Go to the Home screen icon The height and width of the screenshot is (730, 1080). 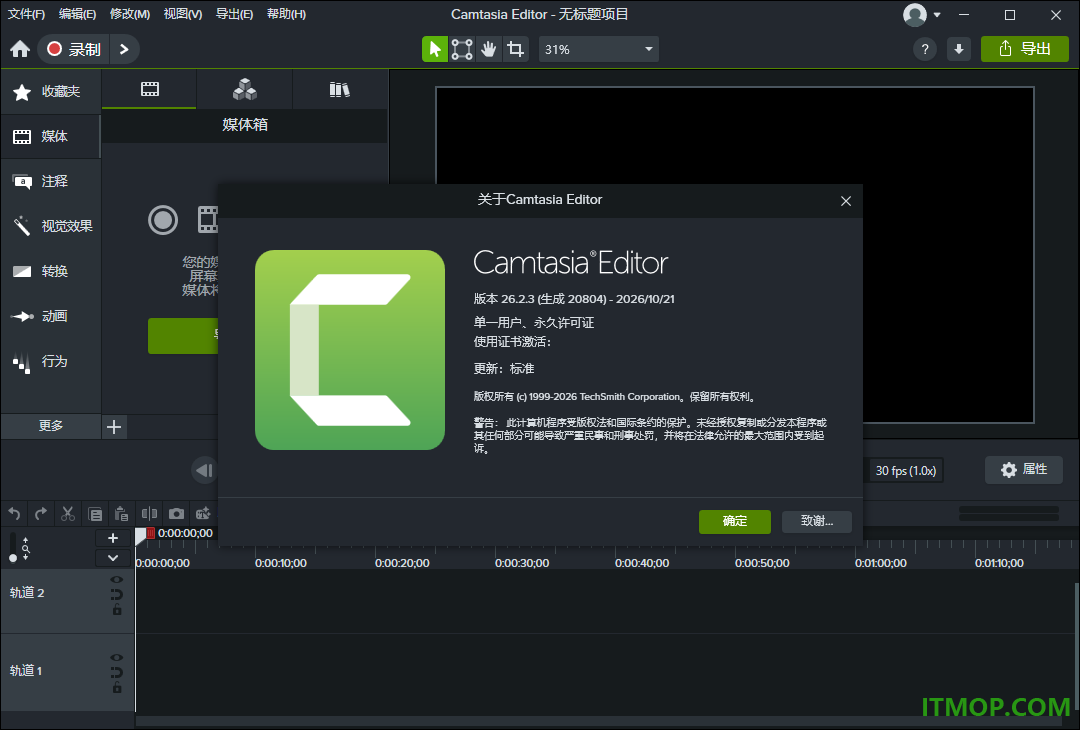click(20, 49)
